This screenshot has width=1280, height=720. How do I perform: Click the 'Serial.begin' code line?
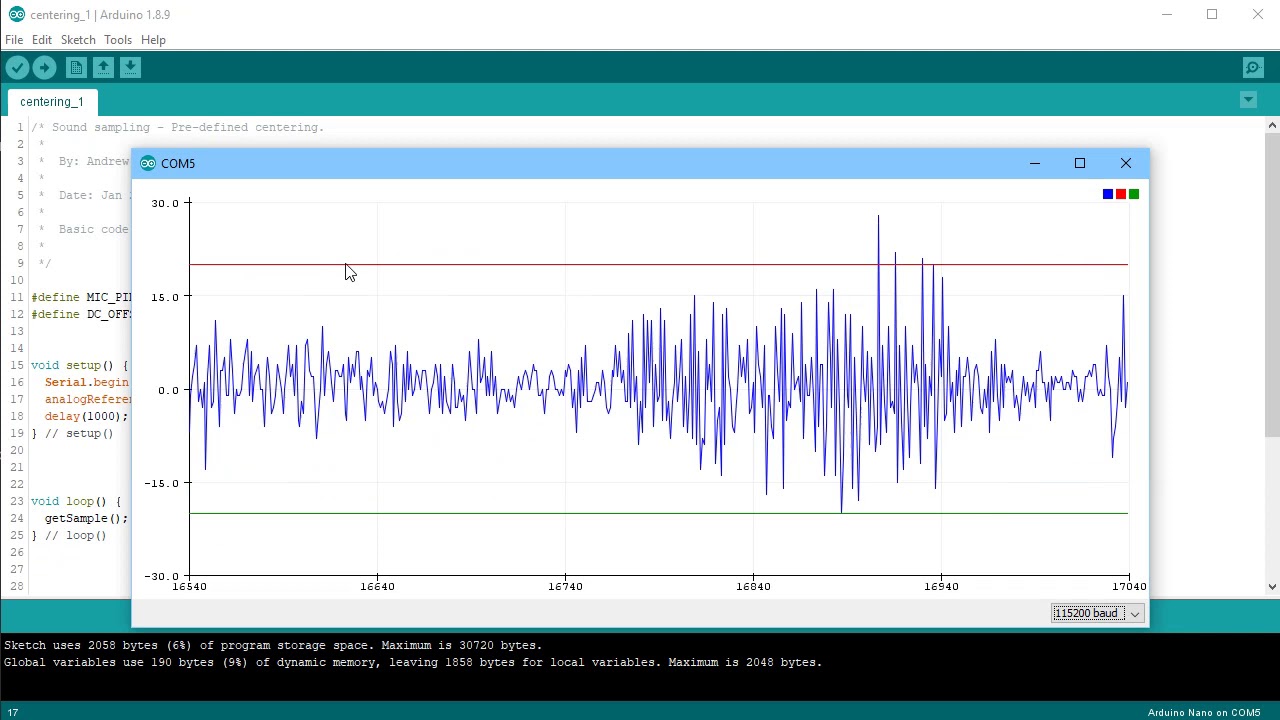point(86,382)
